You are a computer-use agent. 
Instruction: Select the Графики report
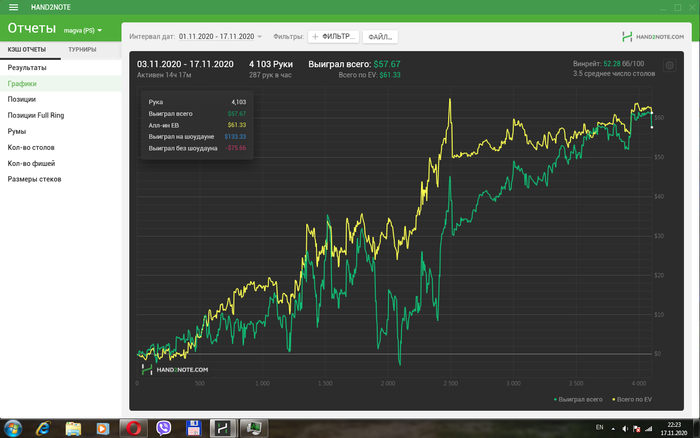[61, 83]
